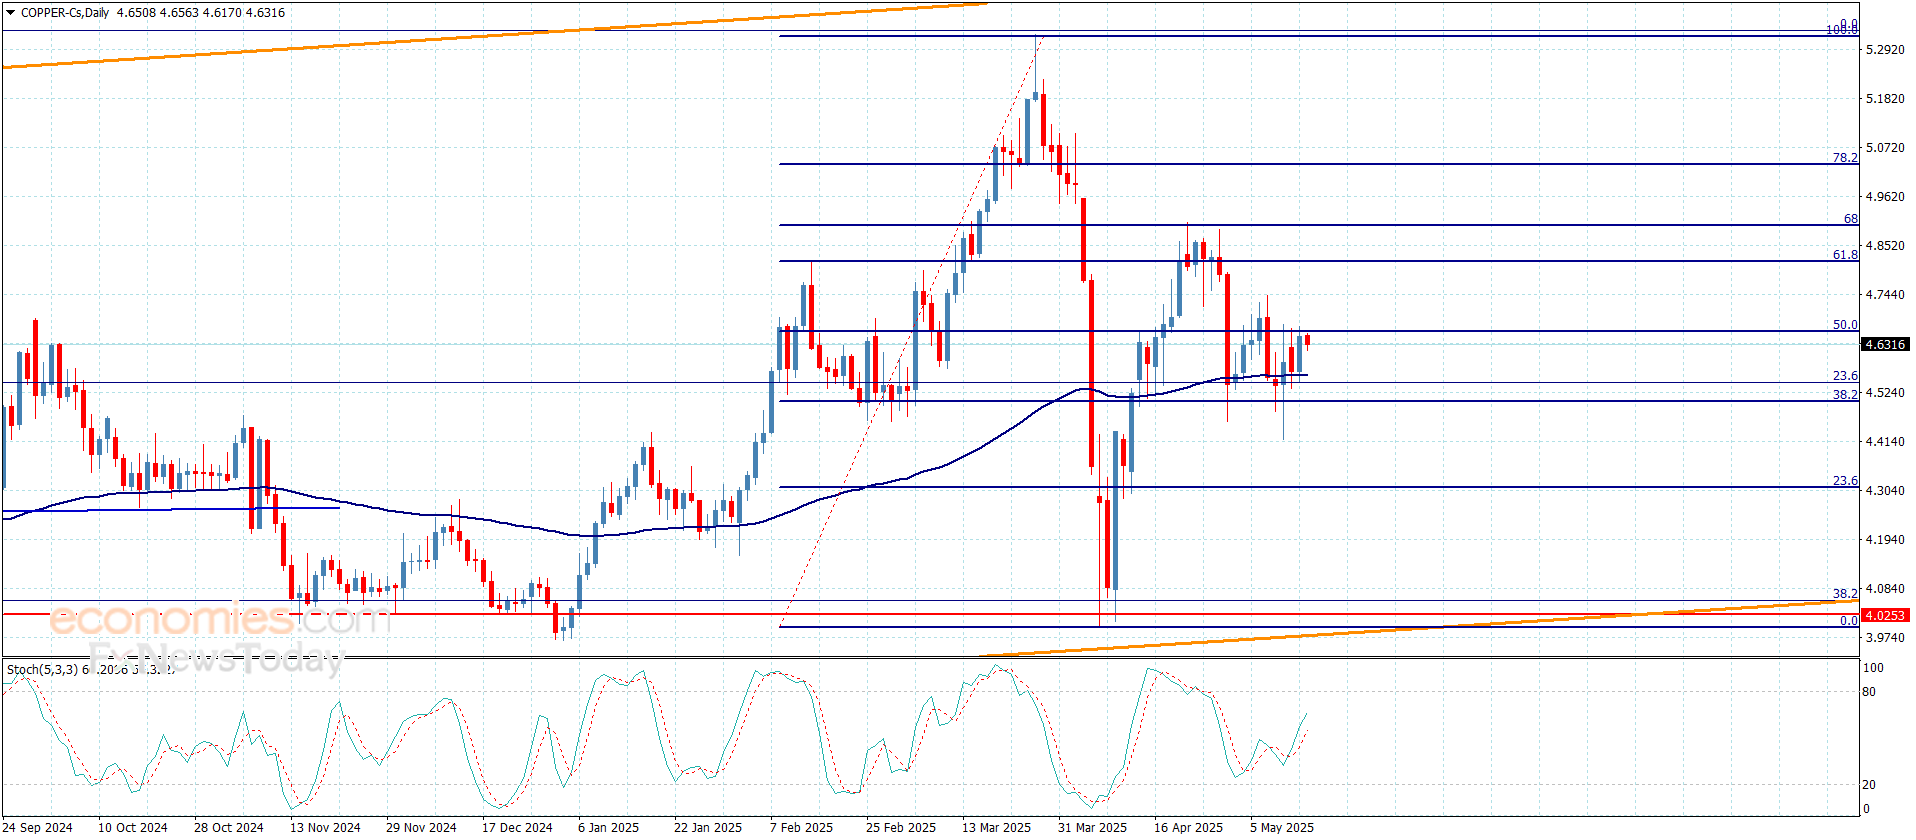
Task: Click the economies.com watermark logo
Action: [x=220, y=620]
